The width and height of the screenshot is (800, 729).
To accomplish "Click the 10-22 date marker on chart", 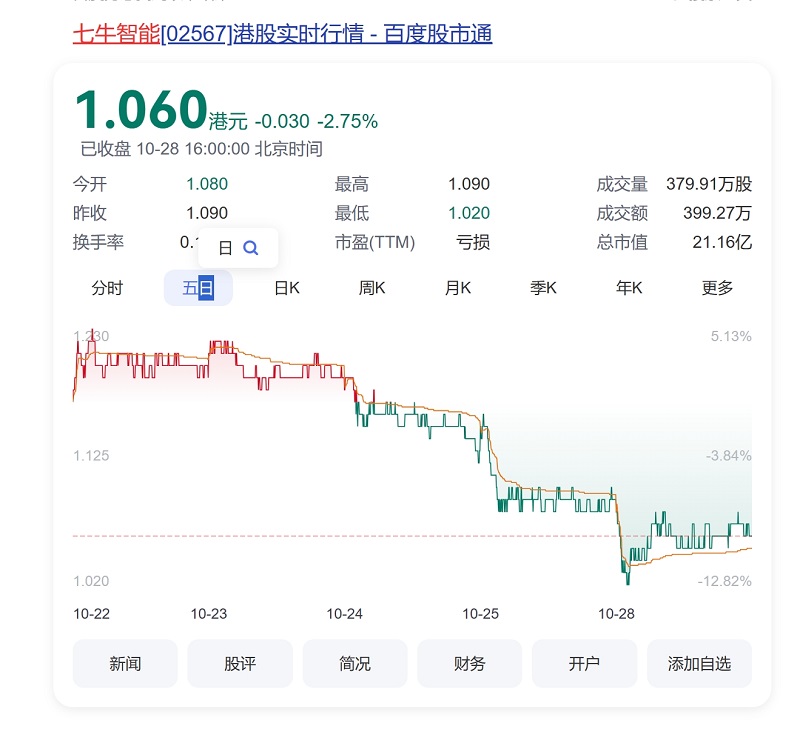I will coord(92,614).
